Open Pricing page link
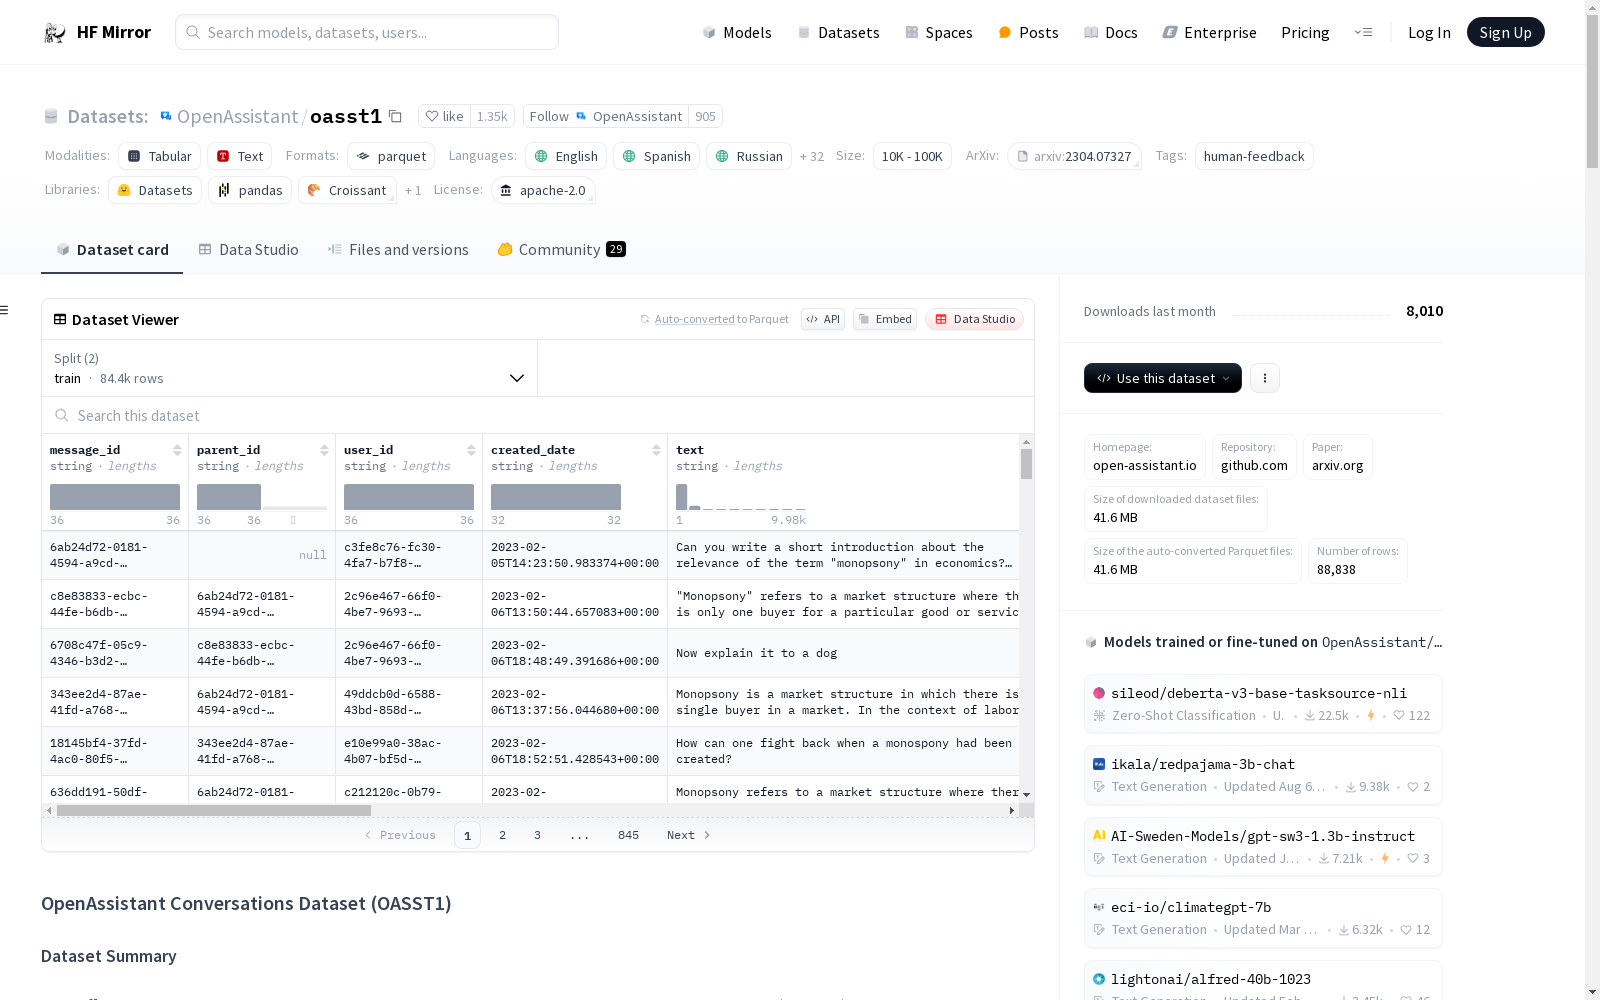 (x=1305, y=32)
